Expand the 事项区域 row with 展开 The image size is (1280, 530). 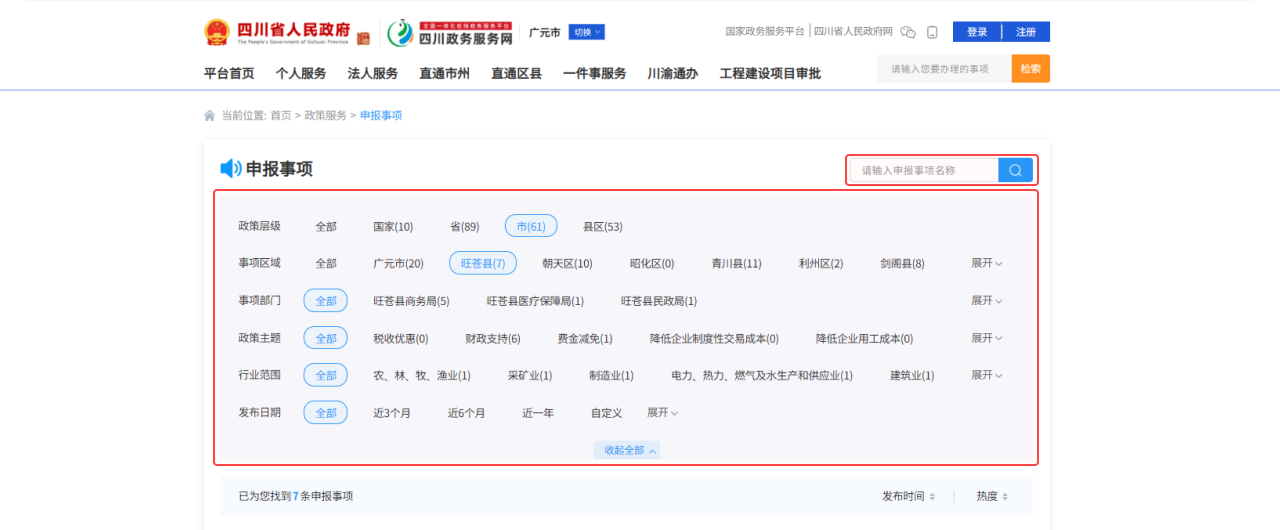coord(986,263)
